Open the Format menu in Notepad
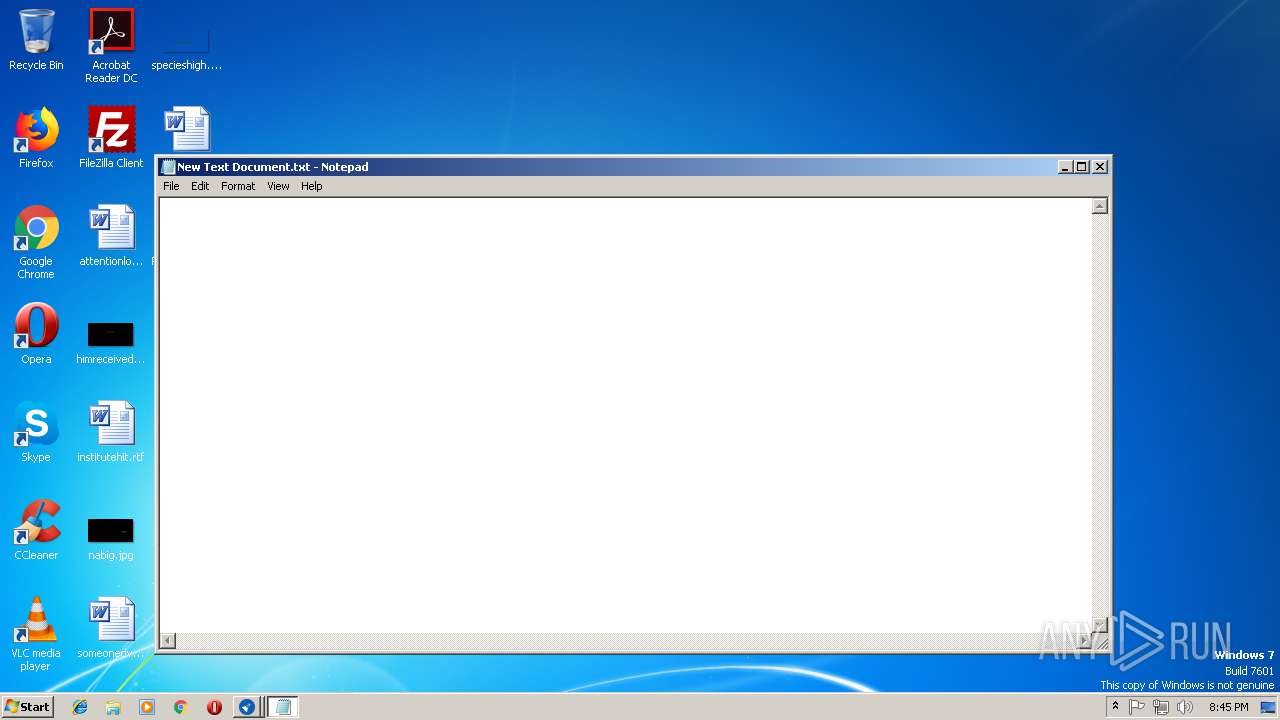1280x720 pixels. pyautogui.click(x=238, y=186)
